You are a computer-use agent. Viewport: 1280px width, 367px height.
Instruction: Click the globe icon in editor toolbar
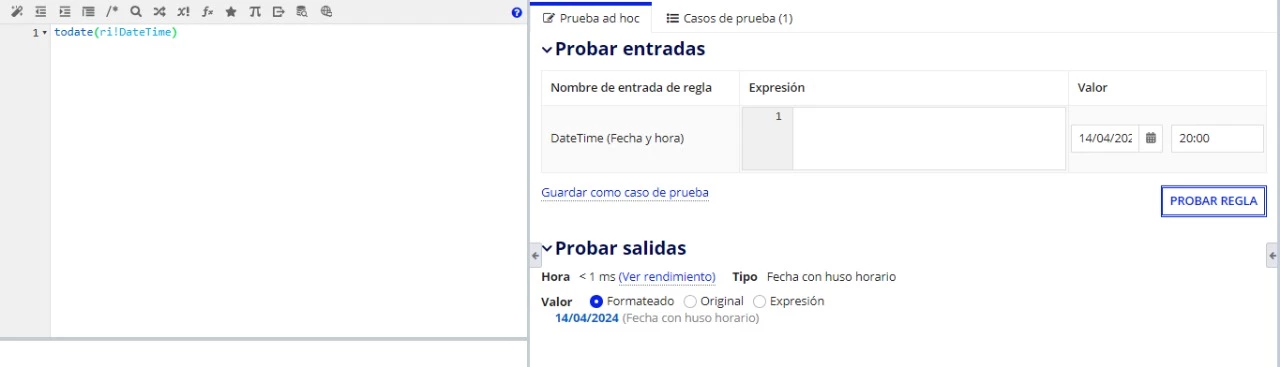(326, 12)
